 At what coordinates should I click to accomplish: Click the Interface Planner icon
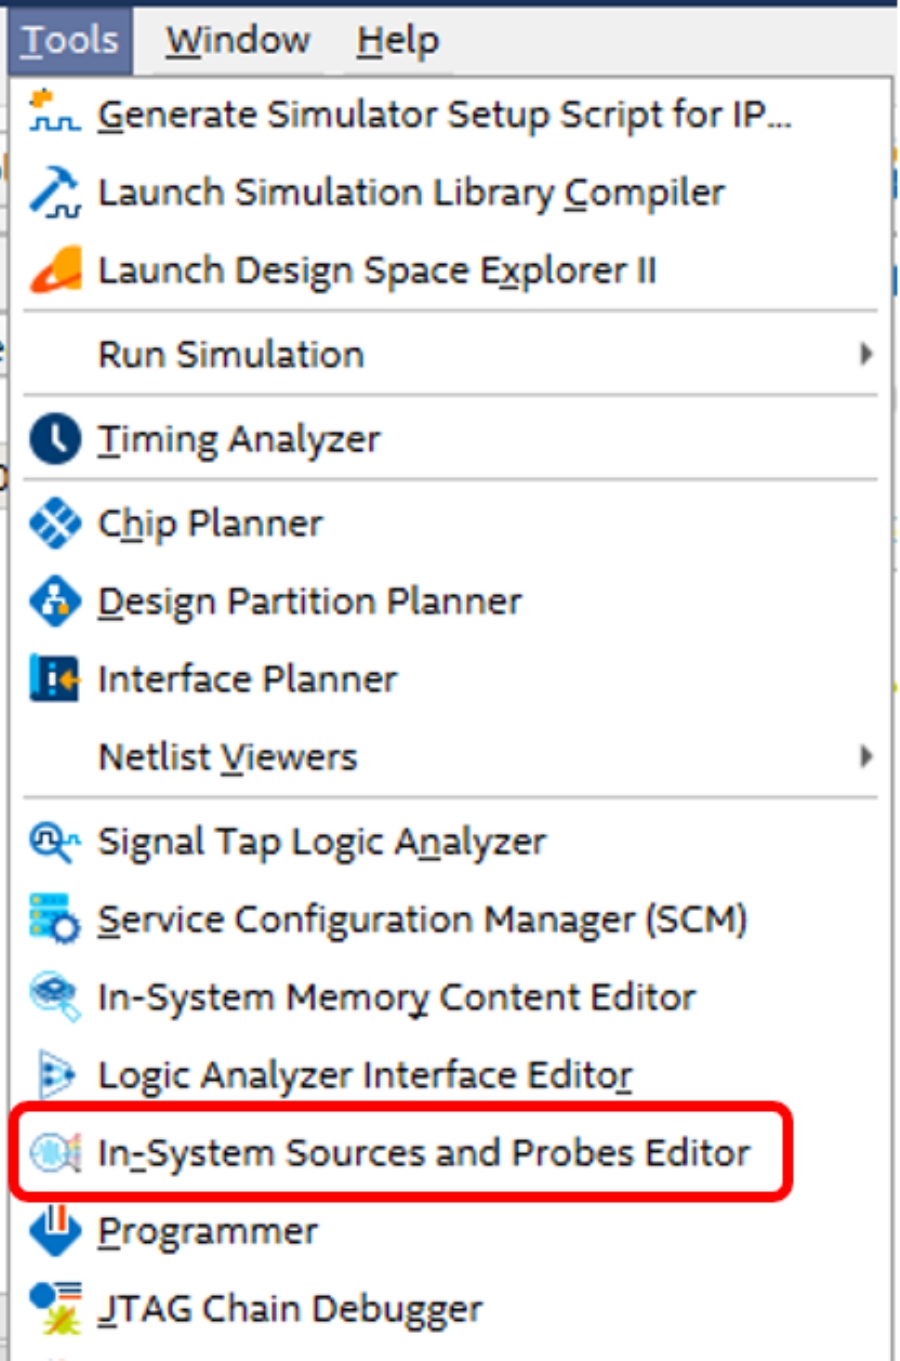point(54,679)
